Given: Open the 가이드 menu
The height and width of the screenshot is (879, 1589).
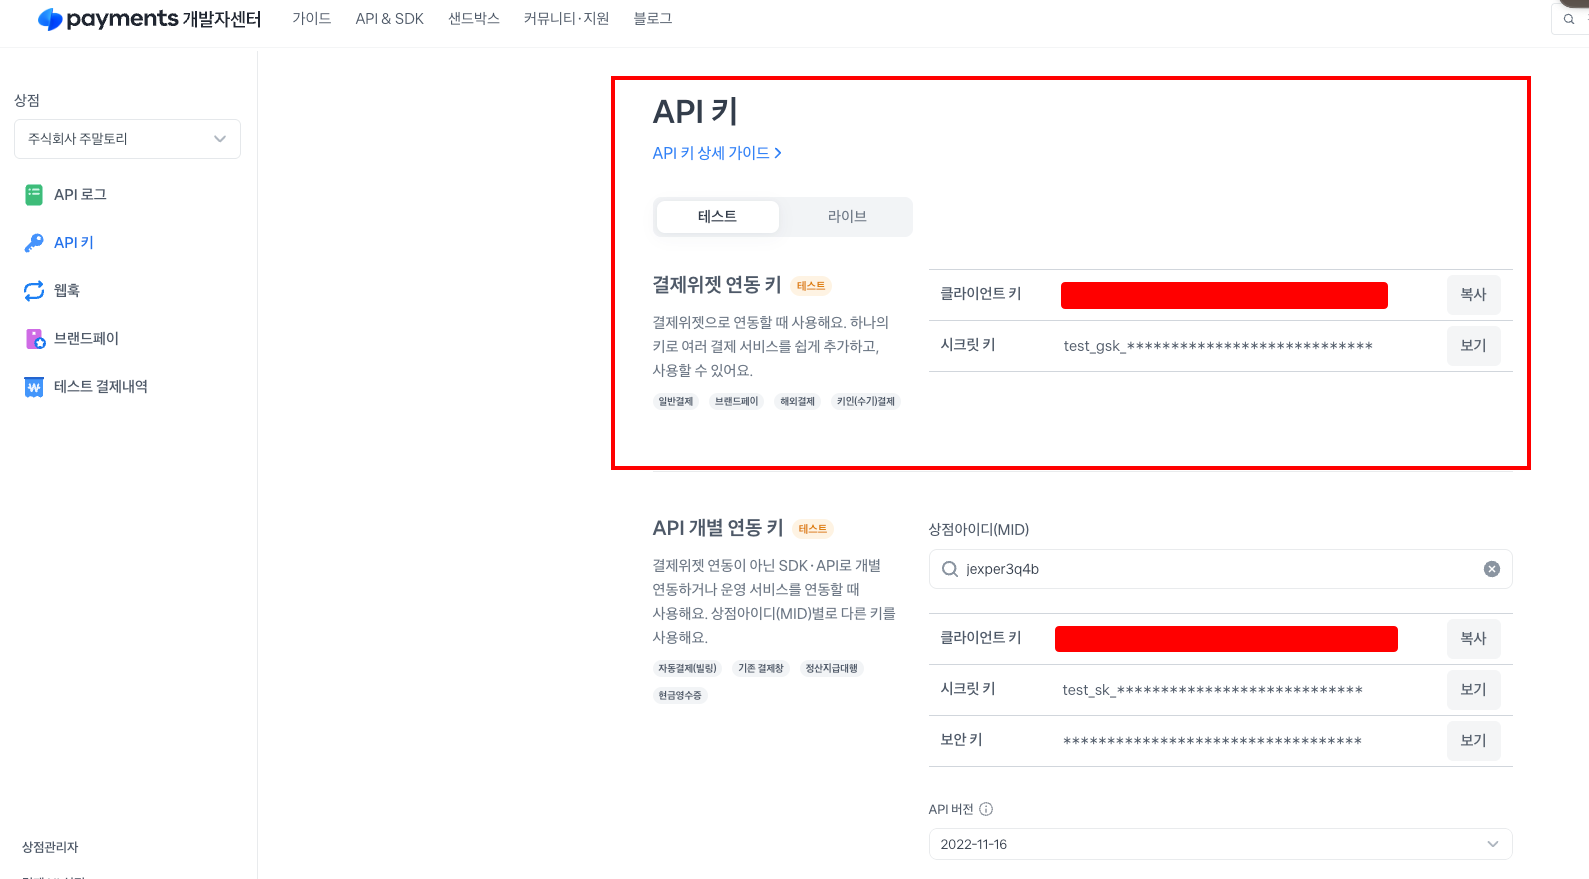Looking at the screenshot, I should pyautogui.click(x=312, y=19).
